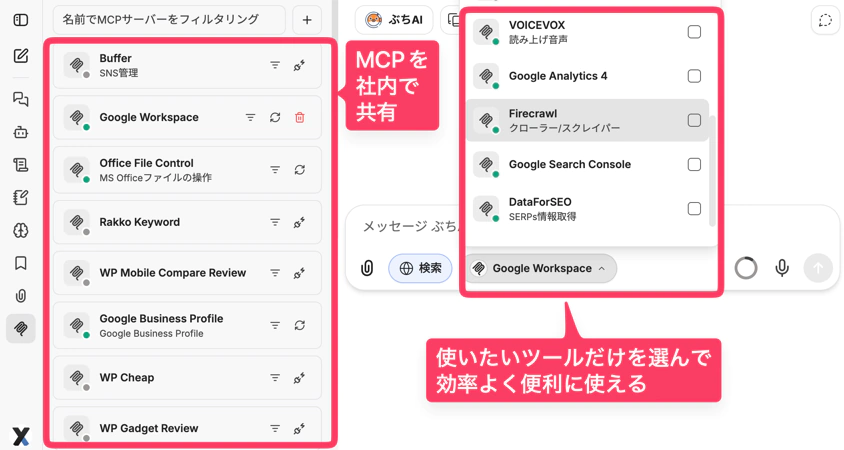Click the connect plug icon for Buffer

pos(299,65)
